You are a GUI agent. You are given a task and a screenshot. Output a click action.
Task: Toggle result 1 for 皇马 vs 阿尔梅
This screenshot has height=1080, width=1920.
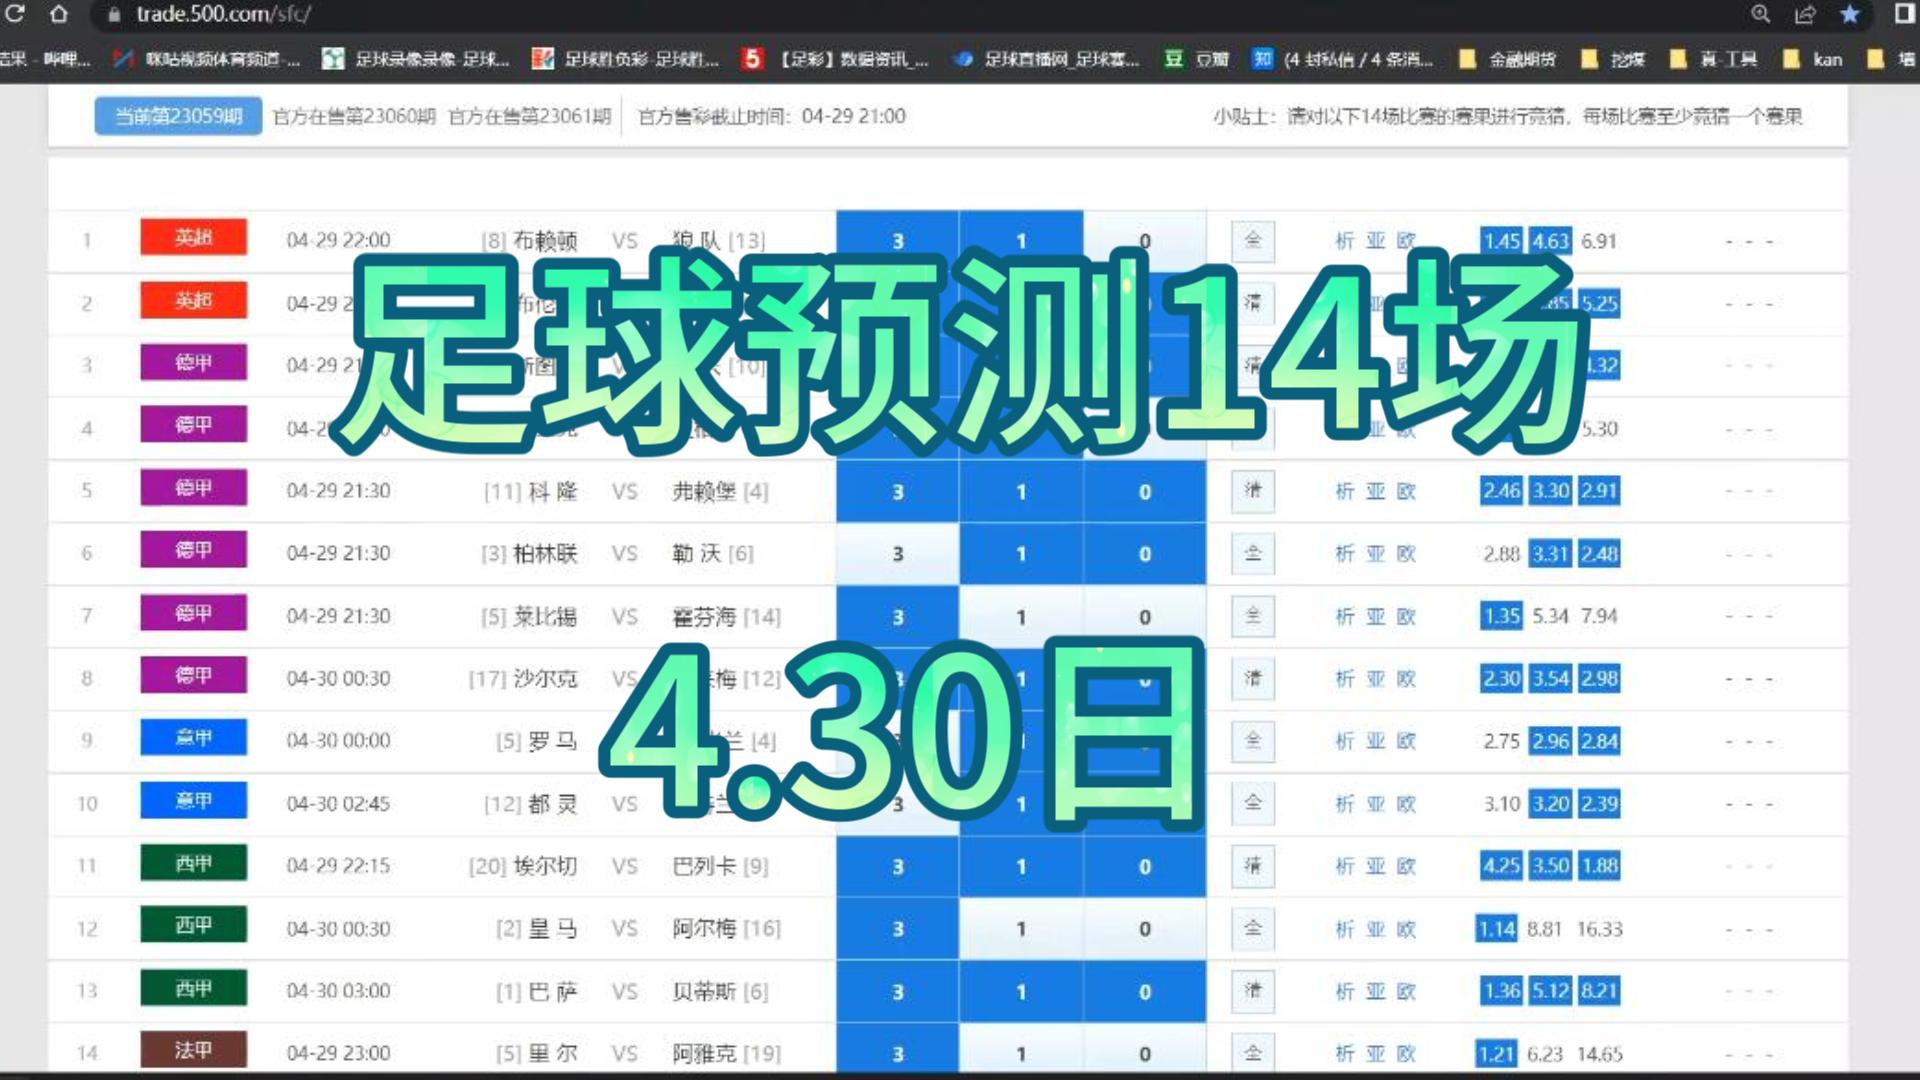(1021, 929)
